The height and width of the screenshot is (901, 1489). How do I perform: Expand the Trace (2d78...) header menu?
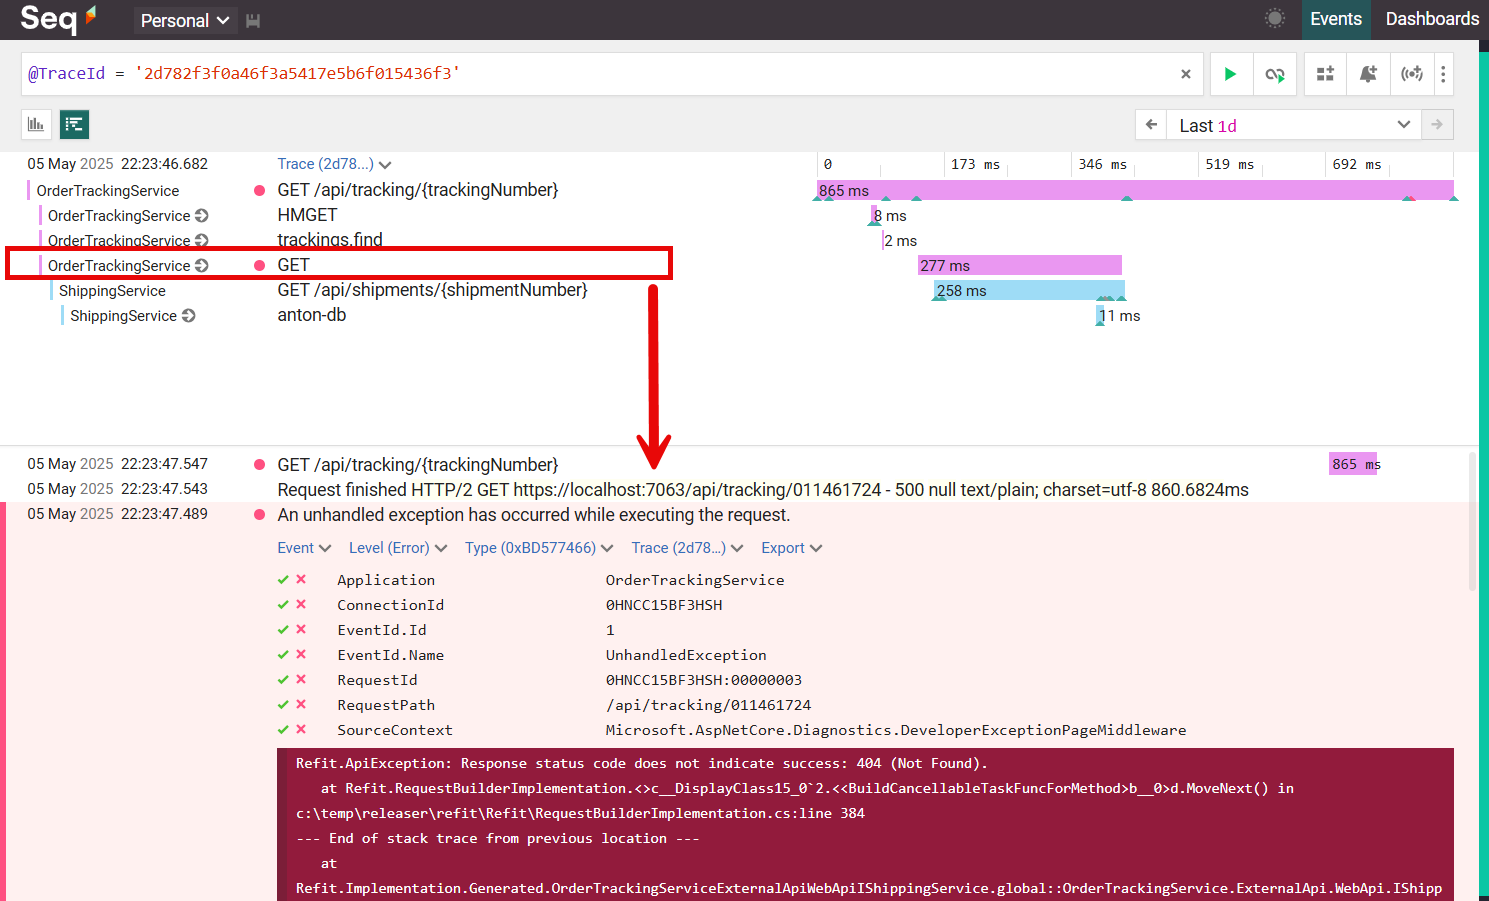(x=334, y=164)
